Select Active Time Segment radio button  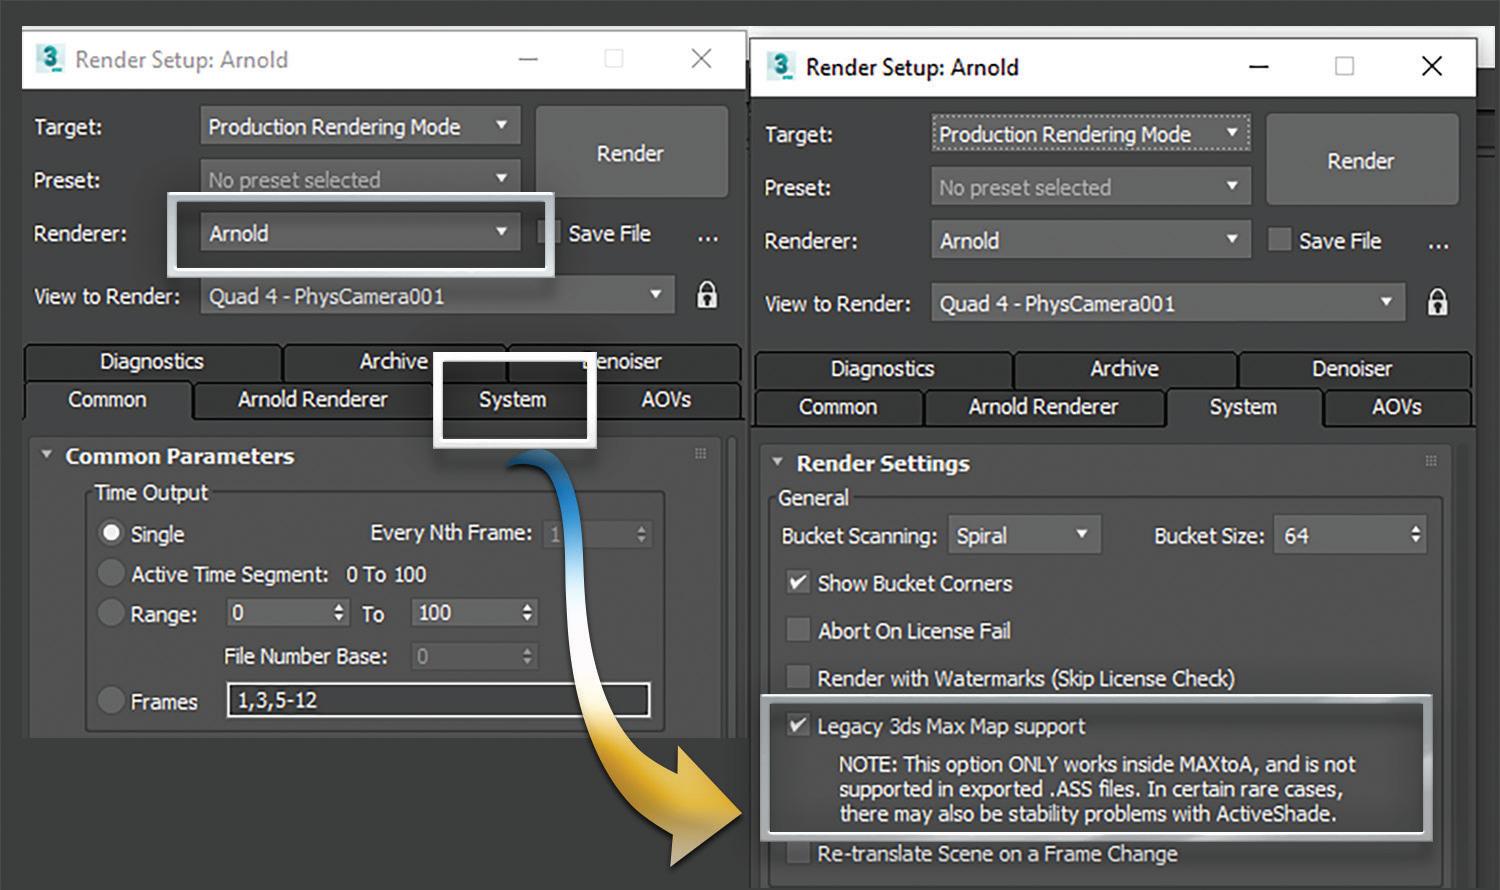(x=111, y=573)
